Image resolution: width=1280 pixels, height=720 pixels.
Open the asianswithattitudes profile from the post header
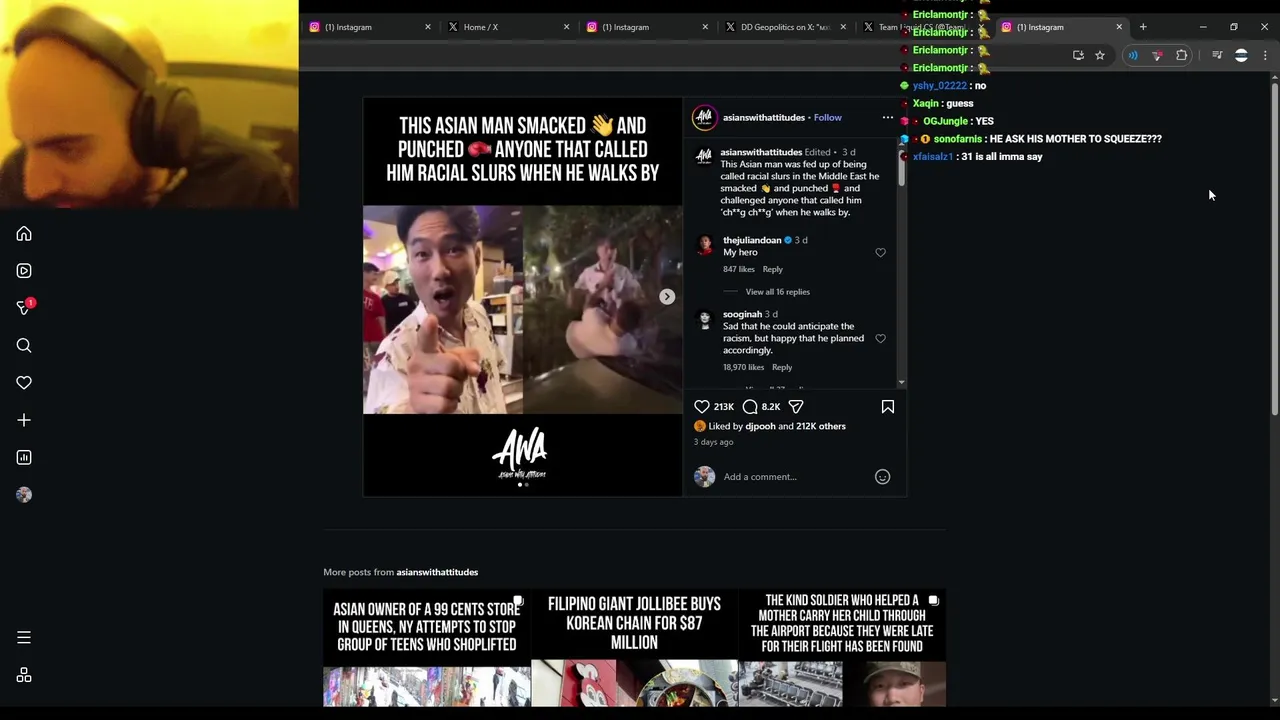pyautogui.click(x=764, y=118)
